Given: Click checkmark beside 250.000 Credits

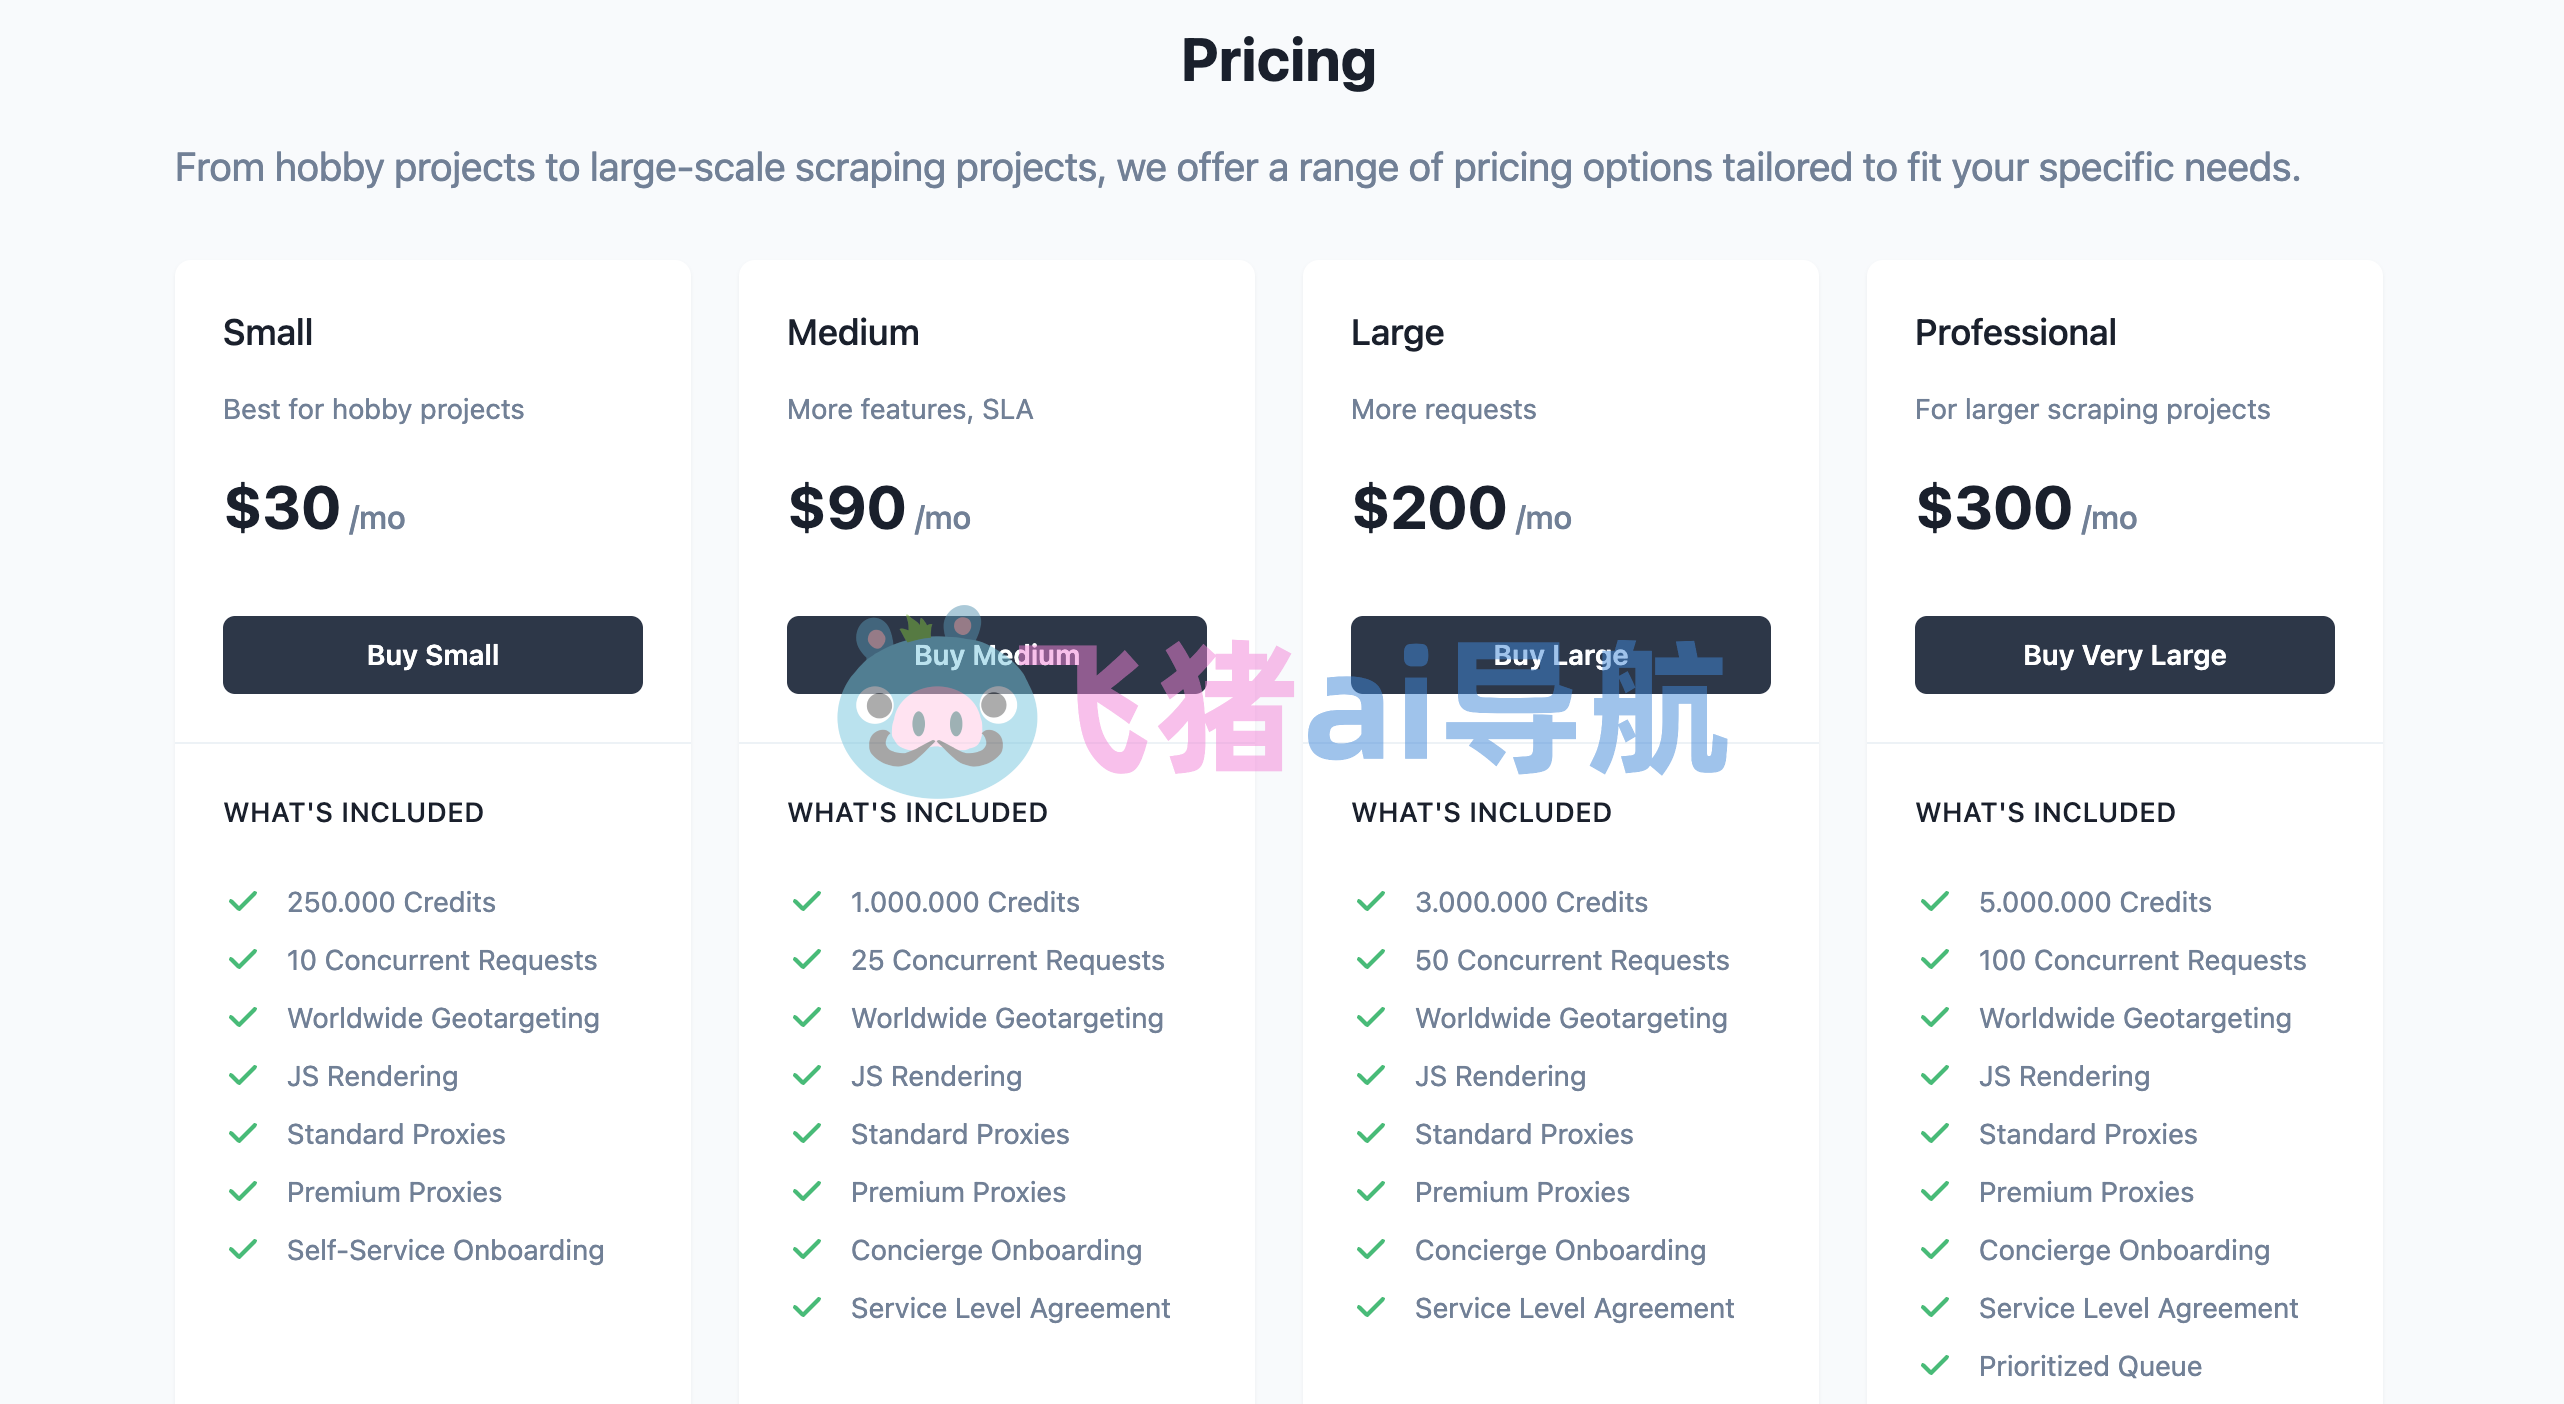Looking at the screenshot, I should 243,902.
